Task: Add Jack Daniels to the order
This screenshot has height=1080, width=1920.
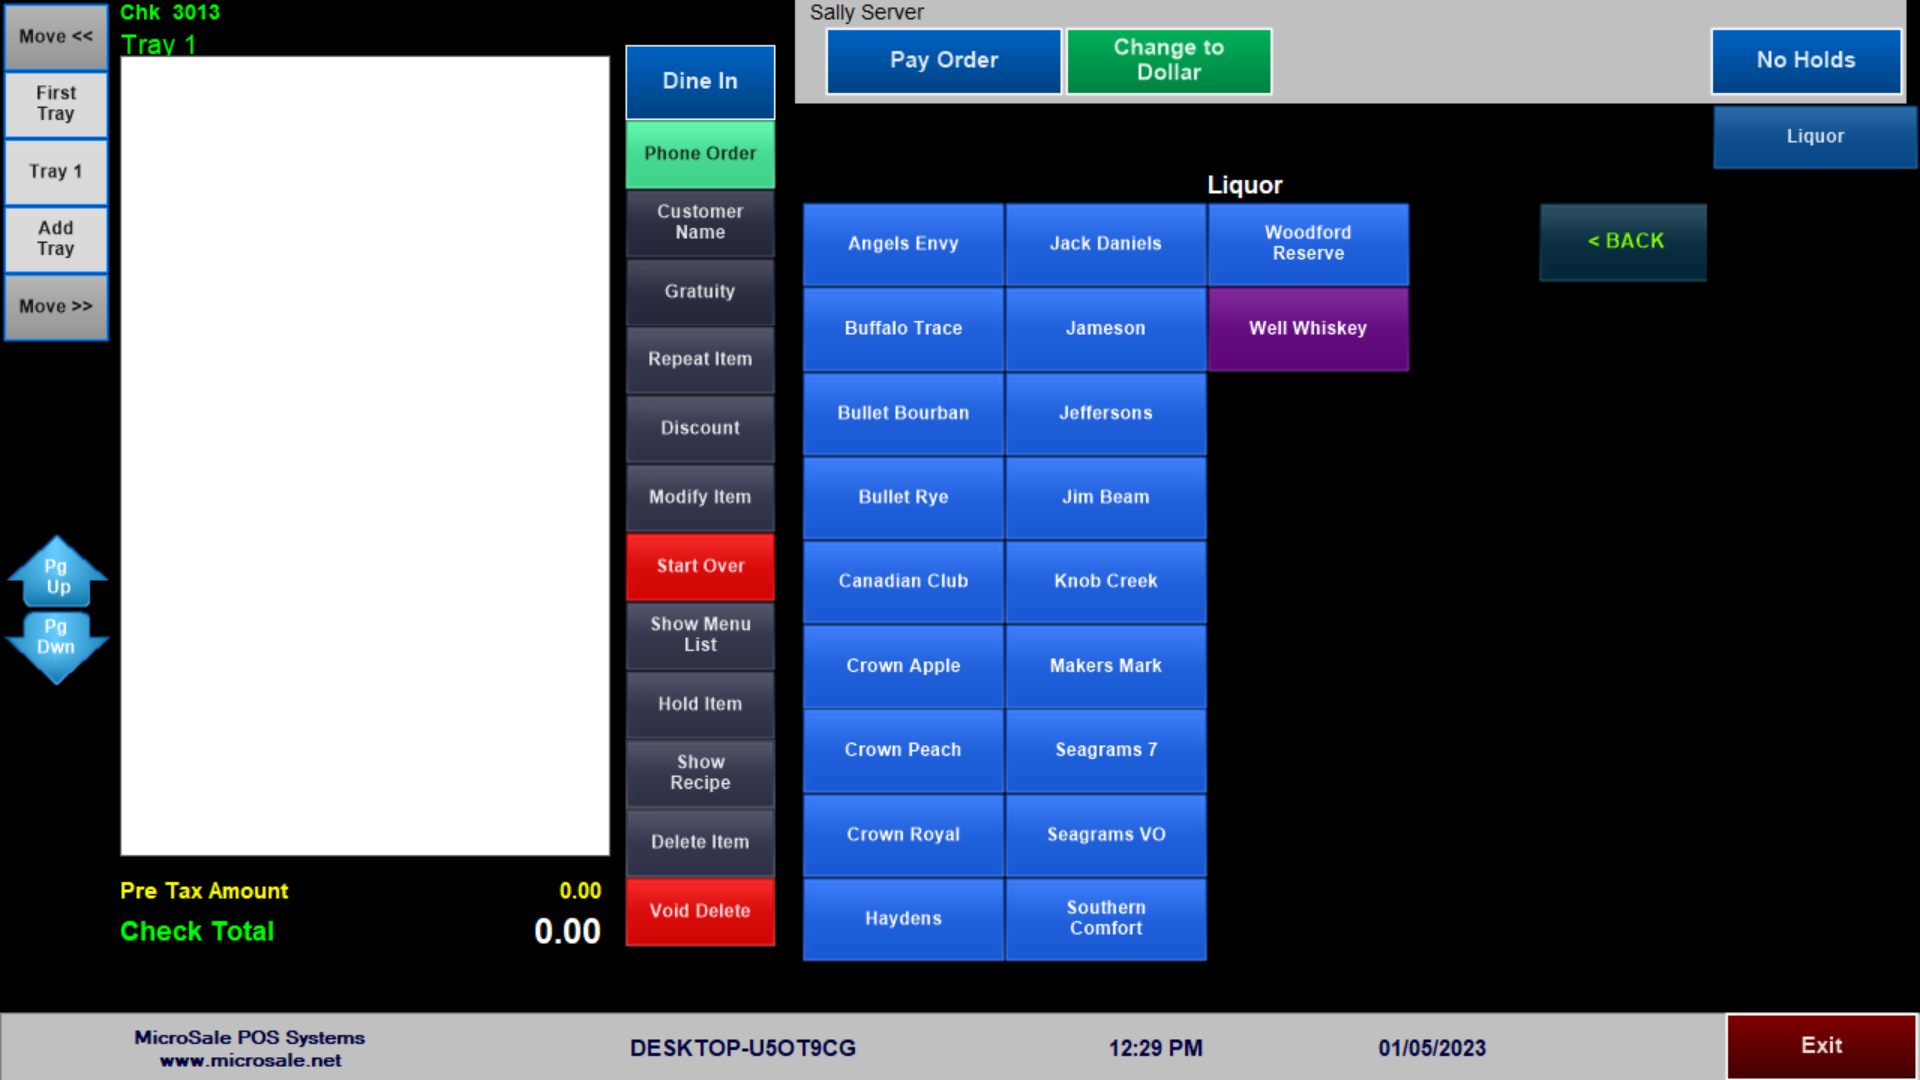Action: pyautogui.click(x=1105, y=244)
